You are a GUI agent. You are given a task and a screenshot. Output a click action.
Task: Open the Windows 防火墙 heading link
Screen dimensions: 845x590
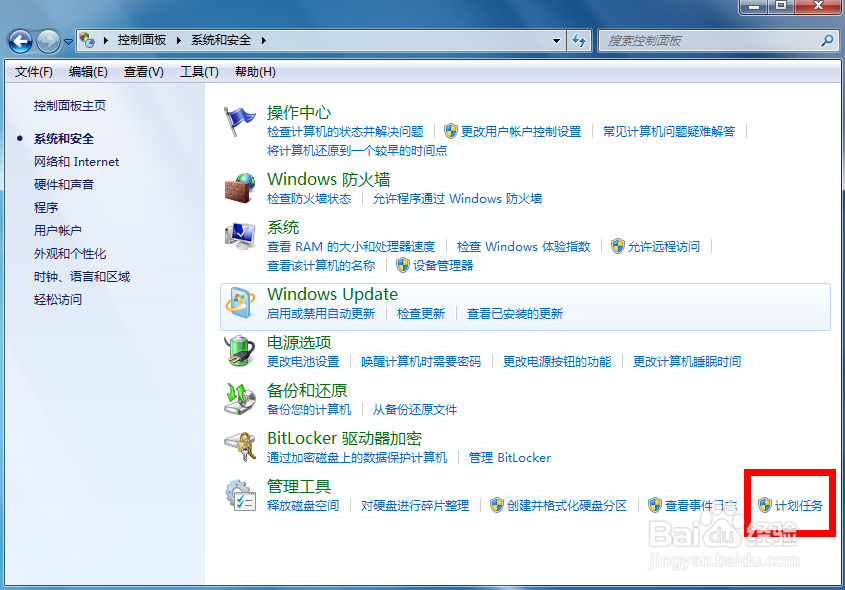328,179
